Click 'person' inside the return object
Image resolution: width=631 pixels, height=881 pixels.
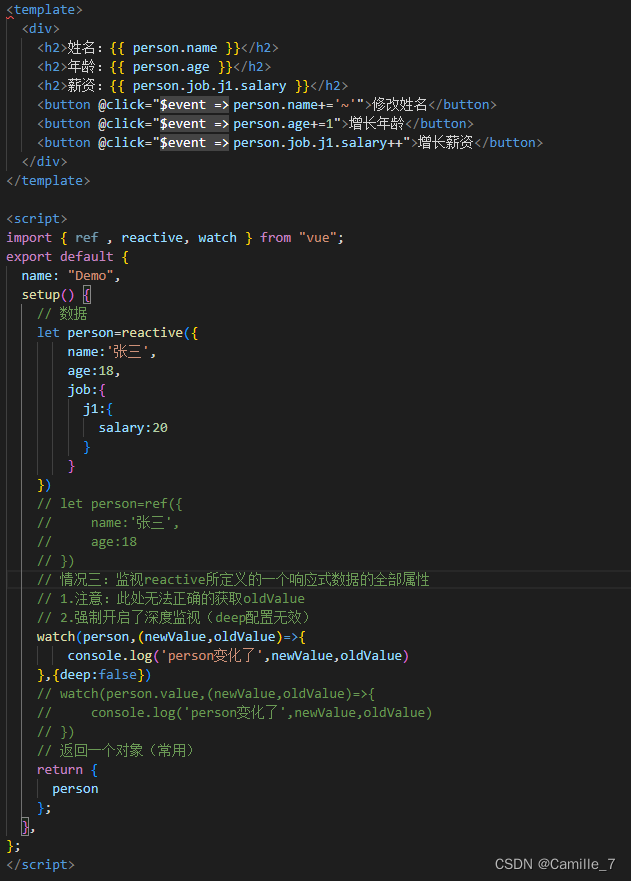[x=75, y=789]
